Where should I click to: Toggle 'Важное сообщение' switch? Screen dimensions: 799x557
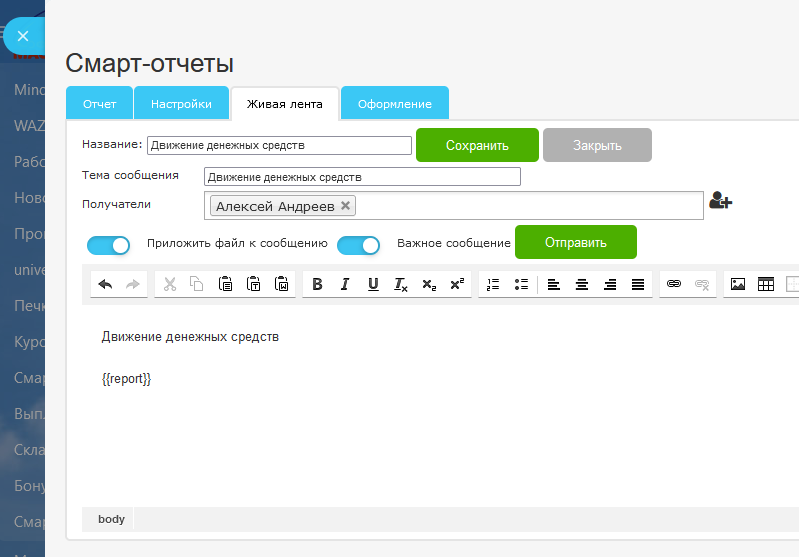click(358, 245)
